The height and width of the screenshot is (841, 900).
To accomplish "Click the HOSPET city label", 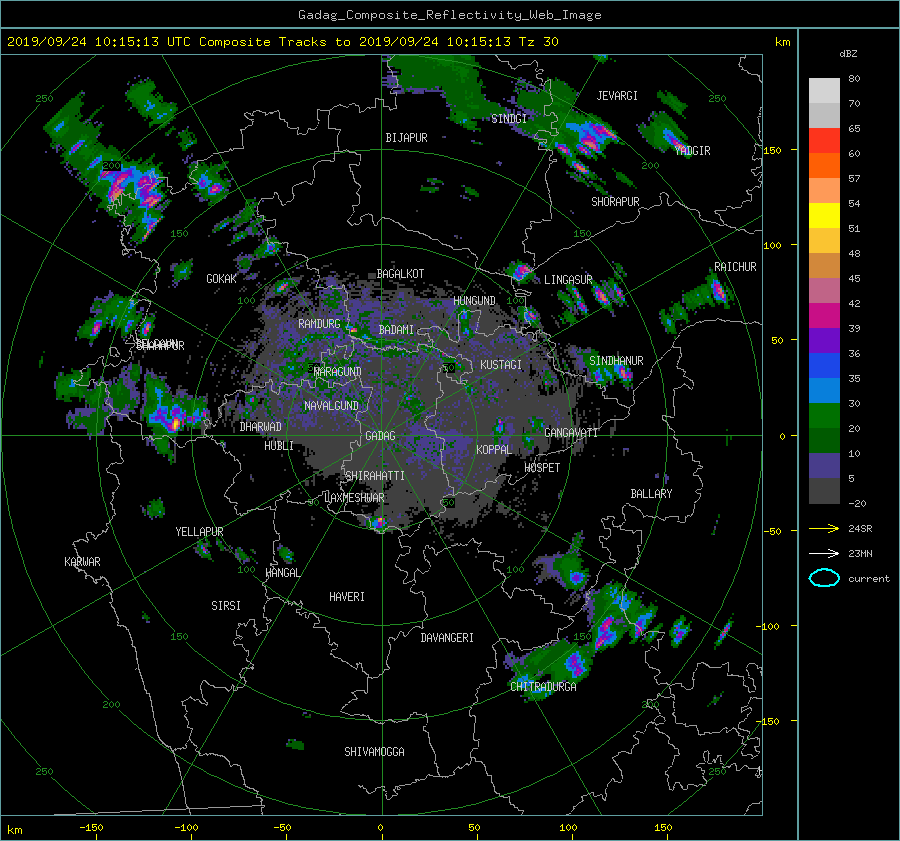I will point(542,468).
